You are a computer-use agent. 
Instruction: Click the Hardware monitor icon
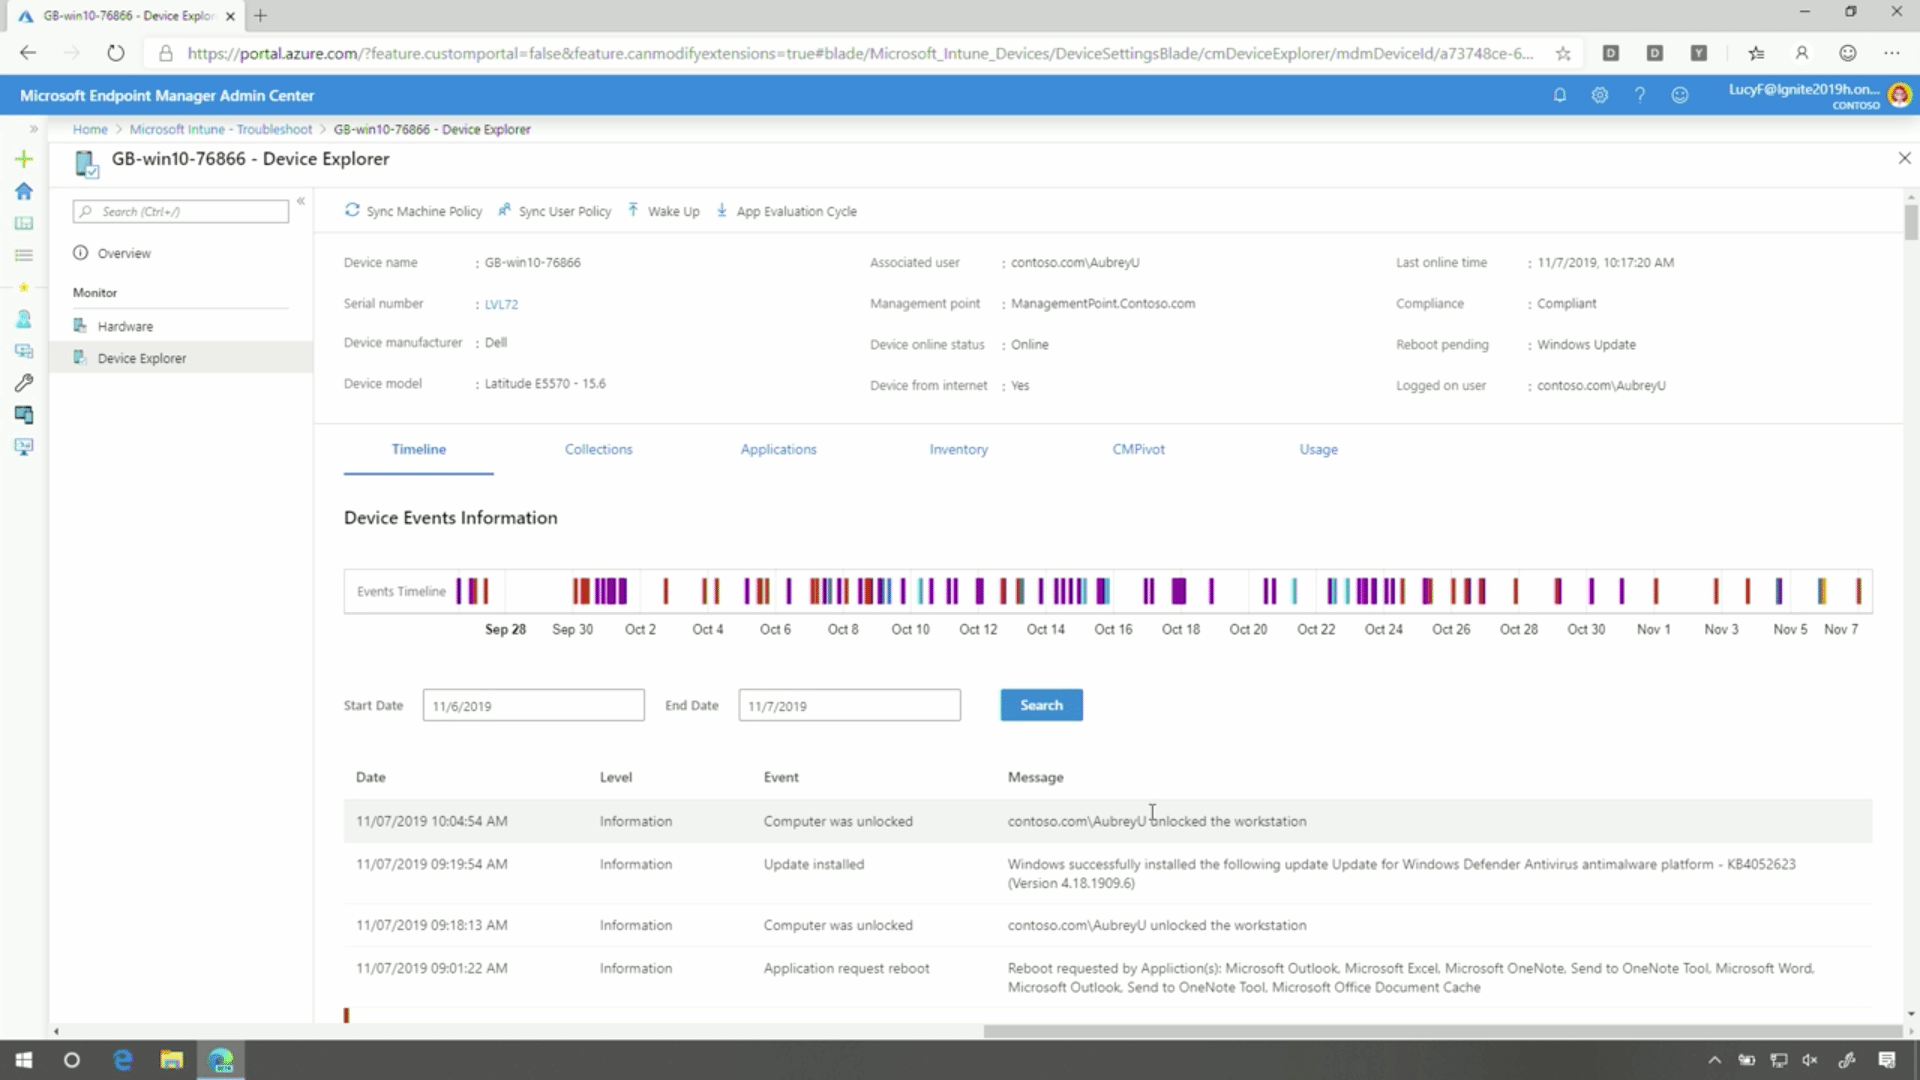tap(80, 324)
